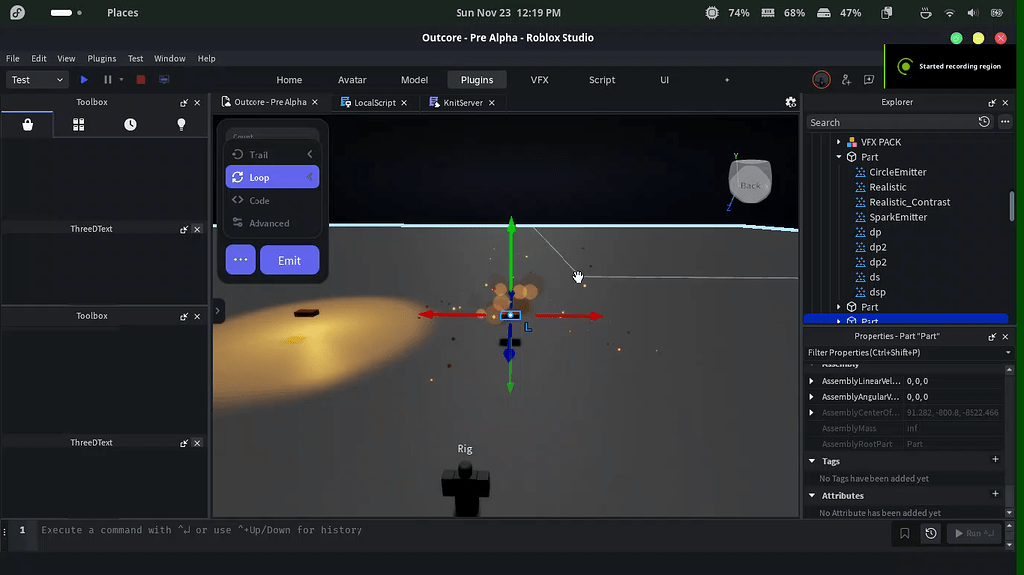Click the view orientation cube Back face
Screen dimensions: 1024x575
pyautogui.click(x=750, y=185)
